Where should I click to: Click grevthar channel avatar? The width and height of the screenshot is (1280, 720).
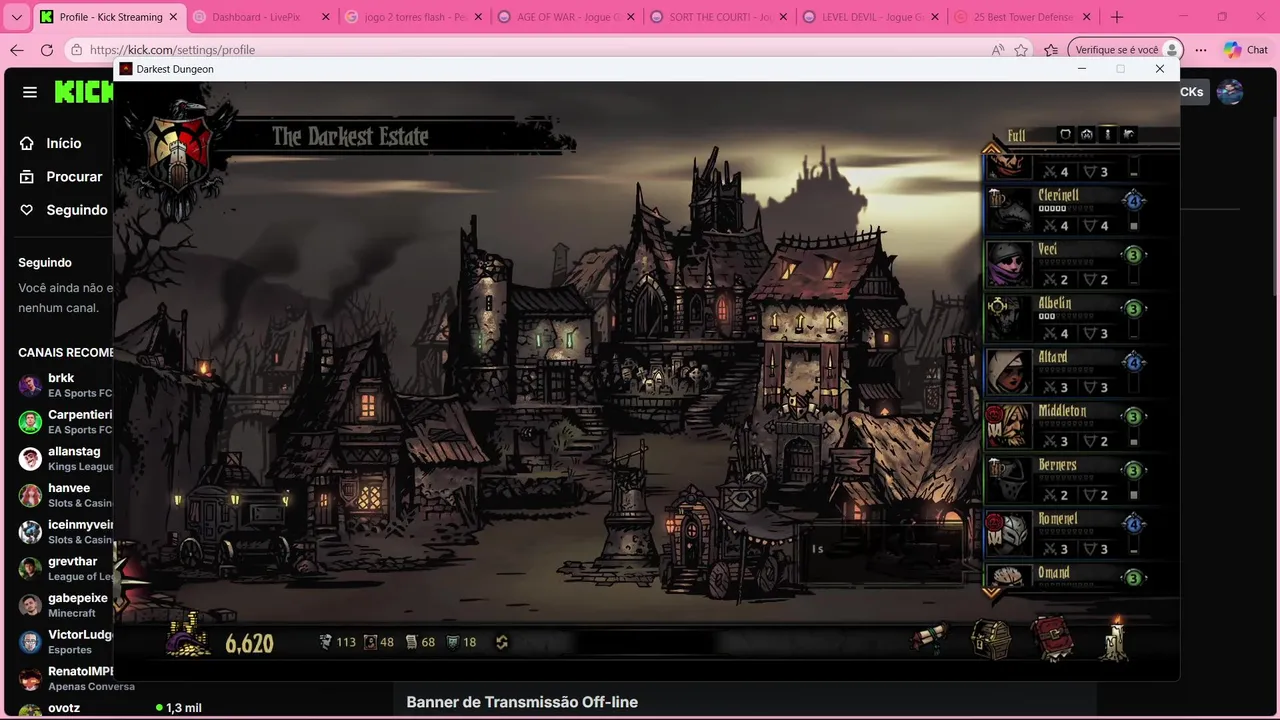30,568
